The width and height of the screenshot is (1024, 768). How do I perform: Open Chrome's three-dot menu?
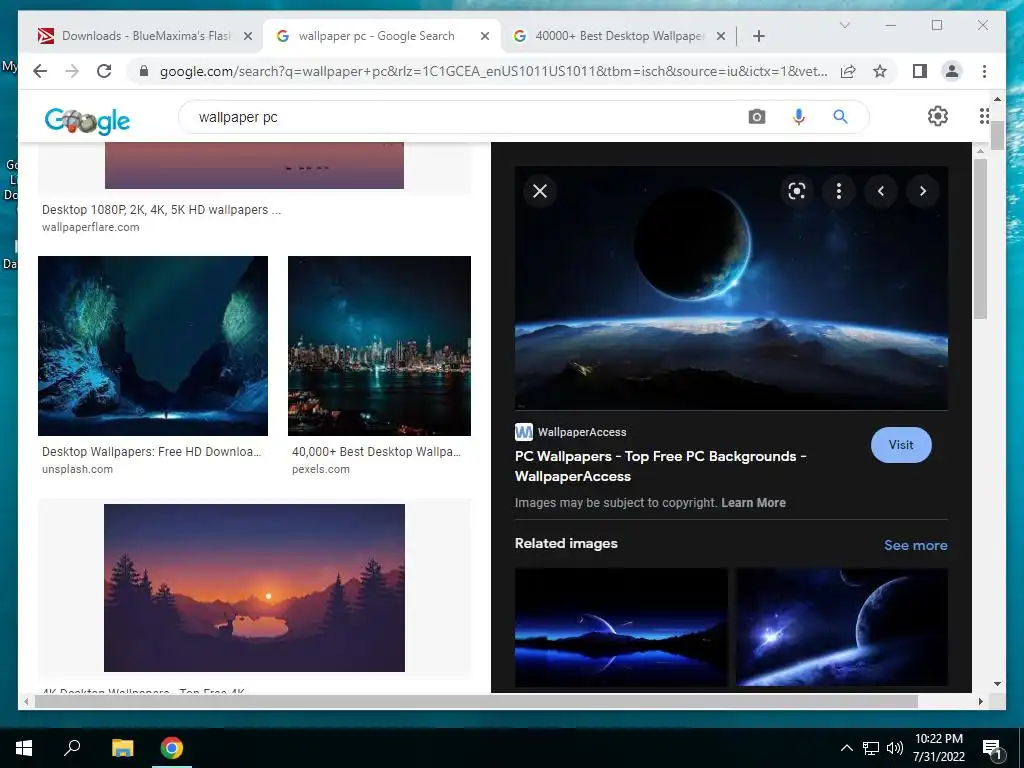(x=984, y=71)
